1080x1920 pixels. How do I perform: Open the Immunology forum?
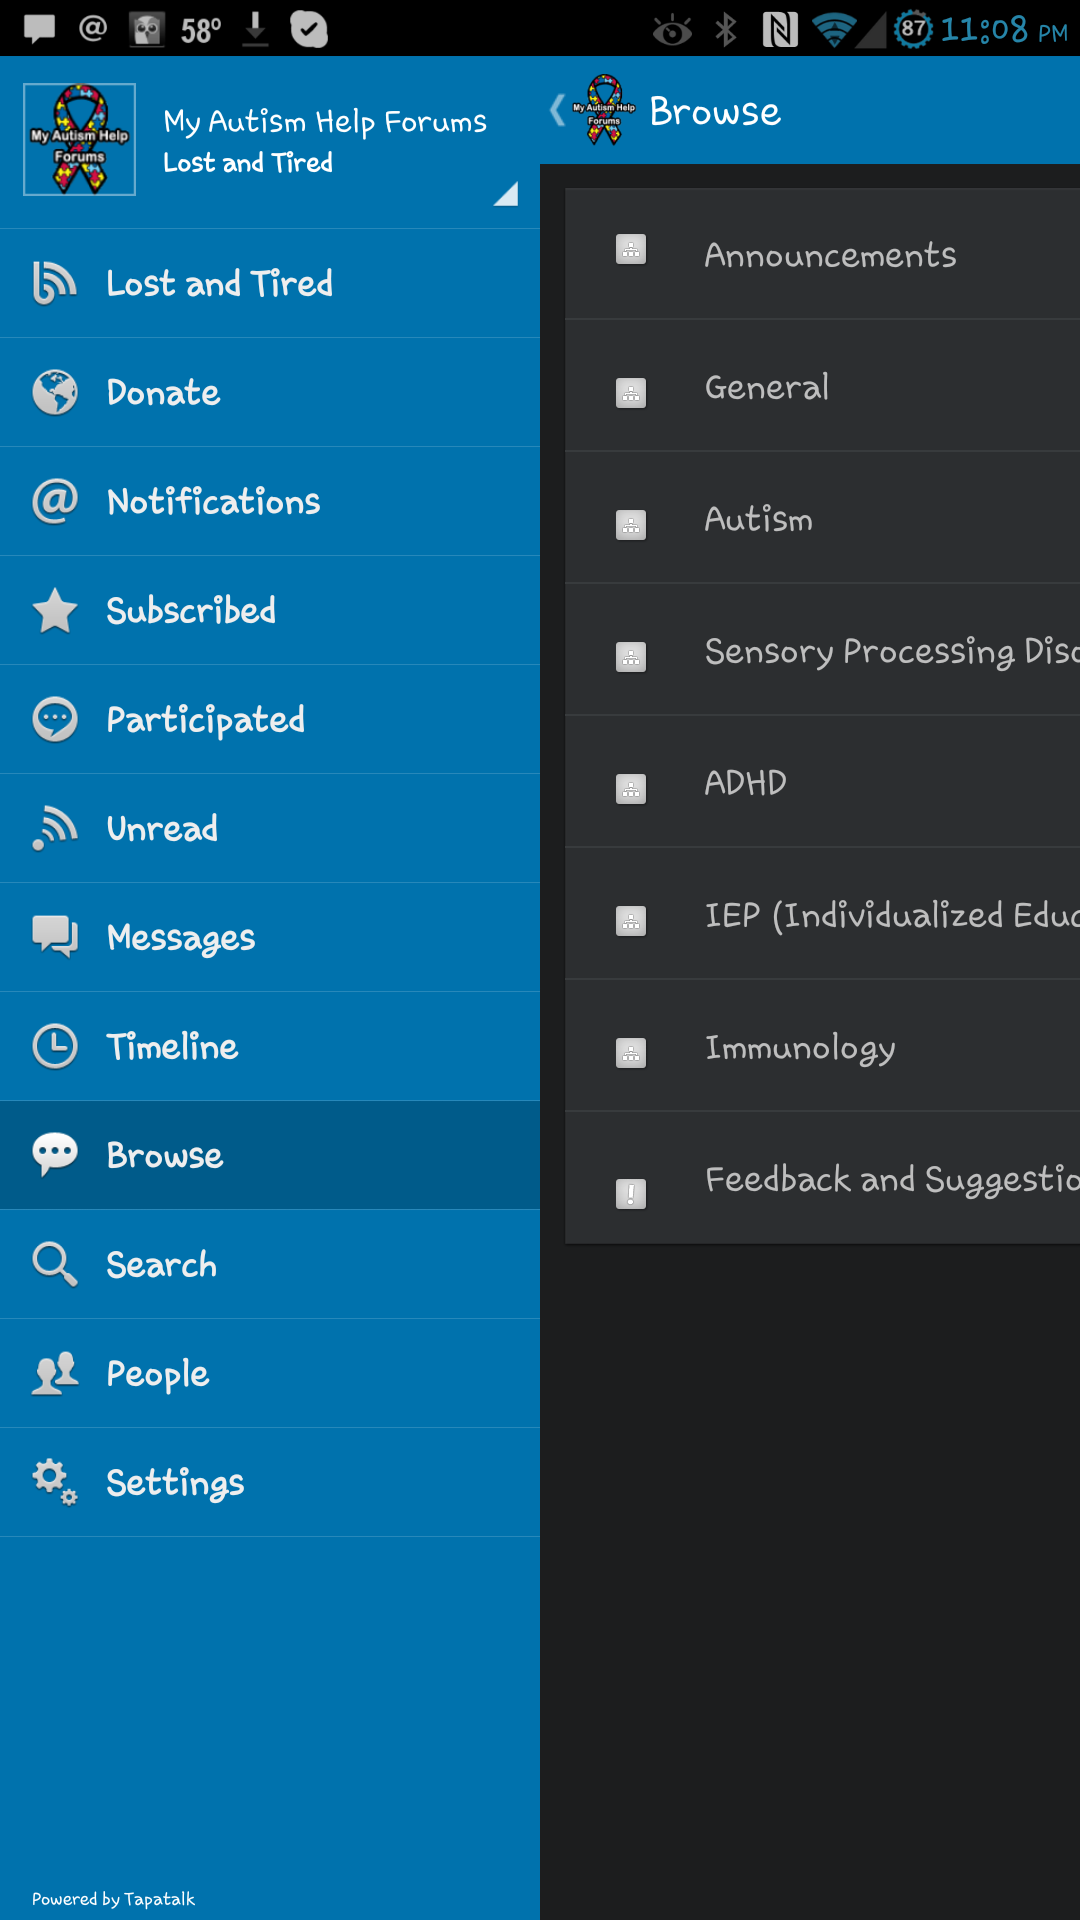click(800, 1047)
